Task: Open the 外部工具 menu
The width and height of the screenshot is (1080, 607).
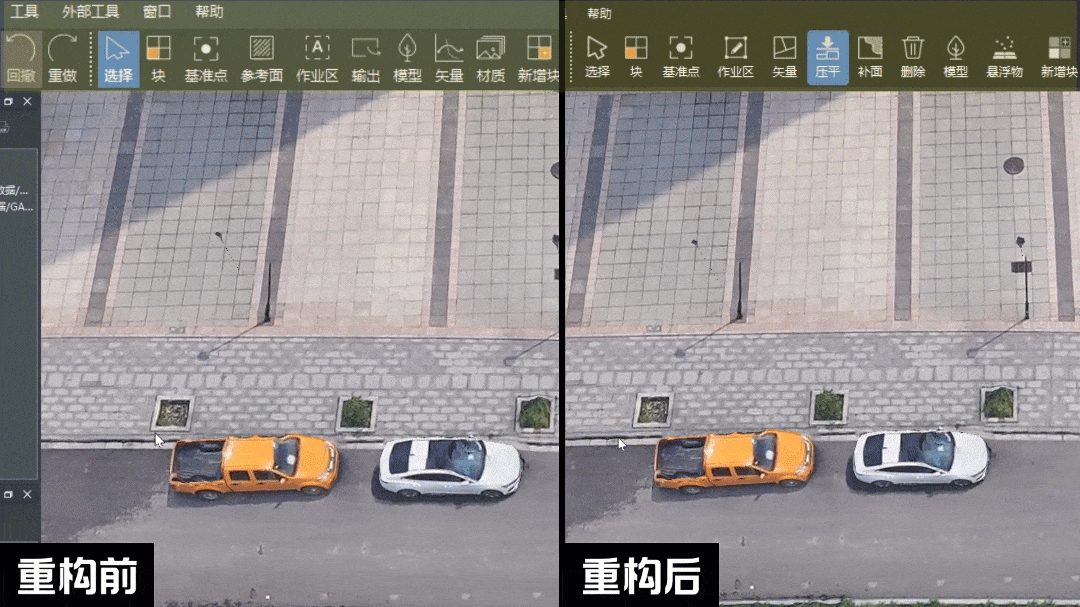Action: pyautogui.click(x=90, y=12)
